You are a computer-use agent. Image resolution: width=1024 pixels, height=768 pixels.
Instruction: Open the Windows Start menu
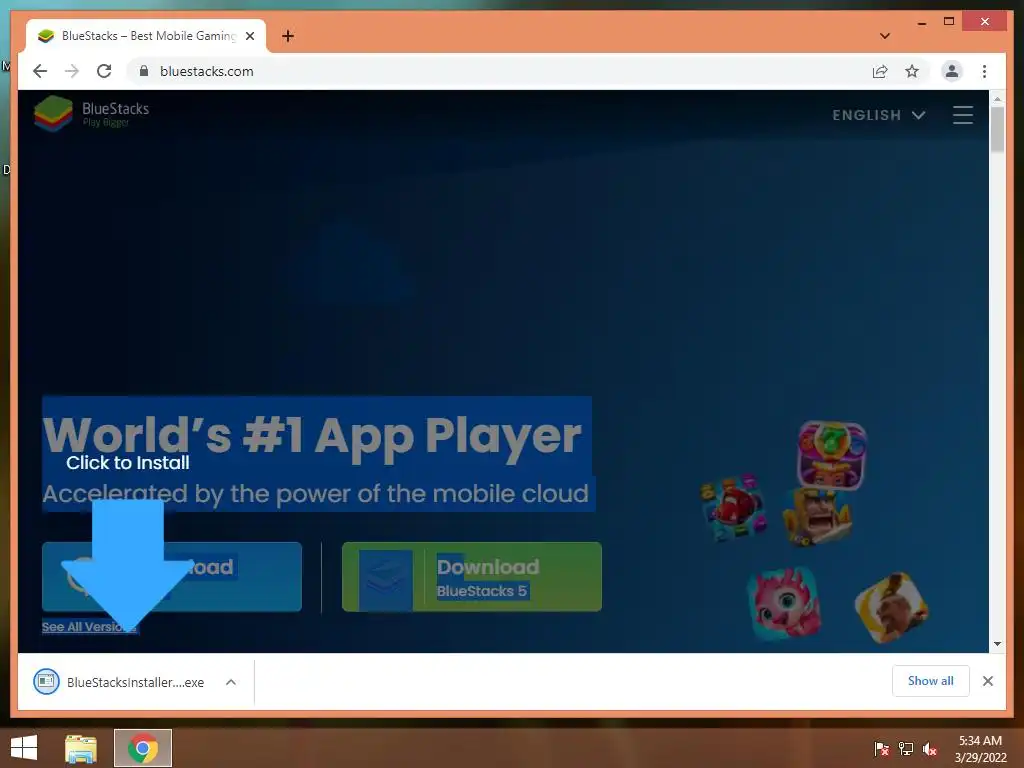pos(24,748)
